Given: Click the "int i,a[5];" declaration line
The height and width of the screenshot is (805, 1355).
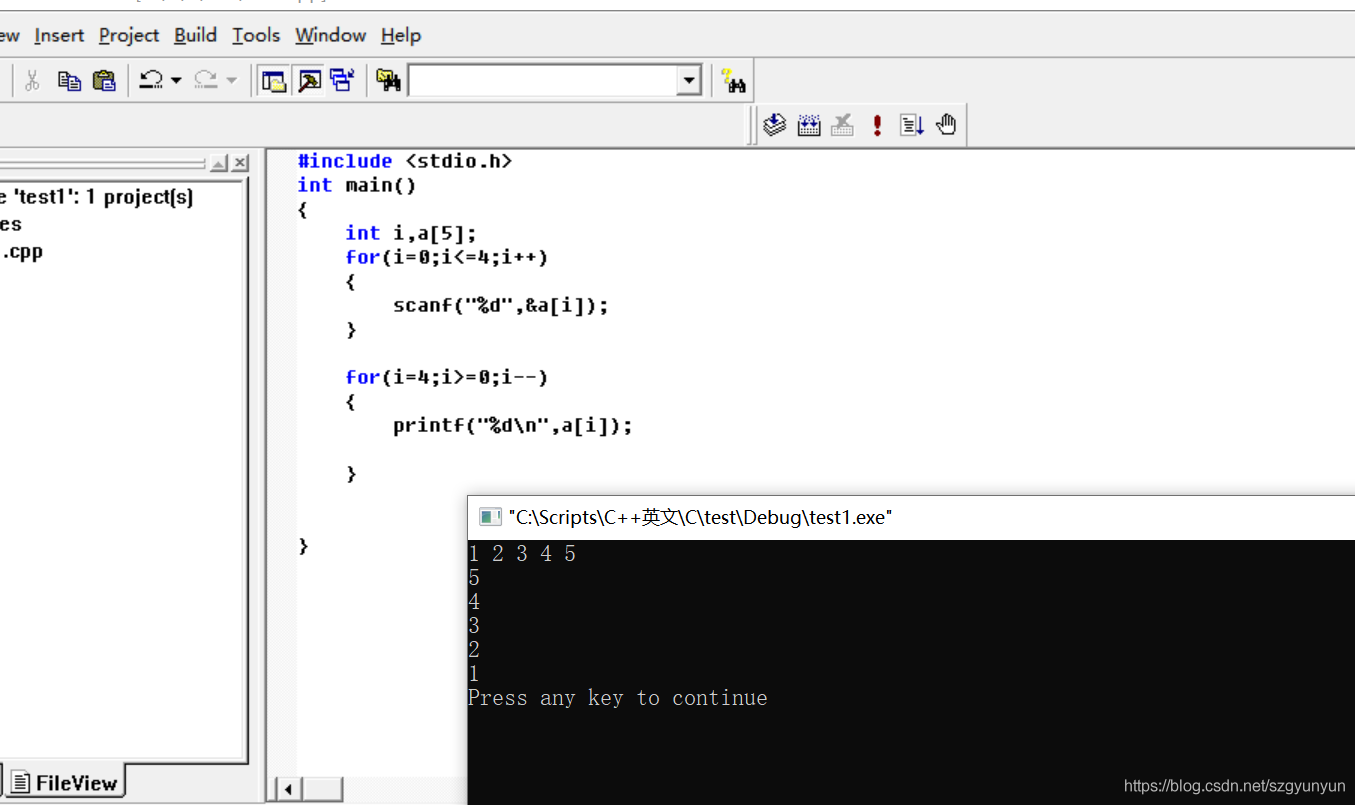Looking at the screenshot, I should [x=411, y=233].
